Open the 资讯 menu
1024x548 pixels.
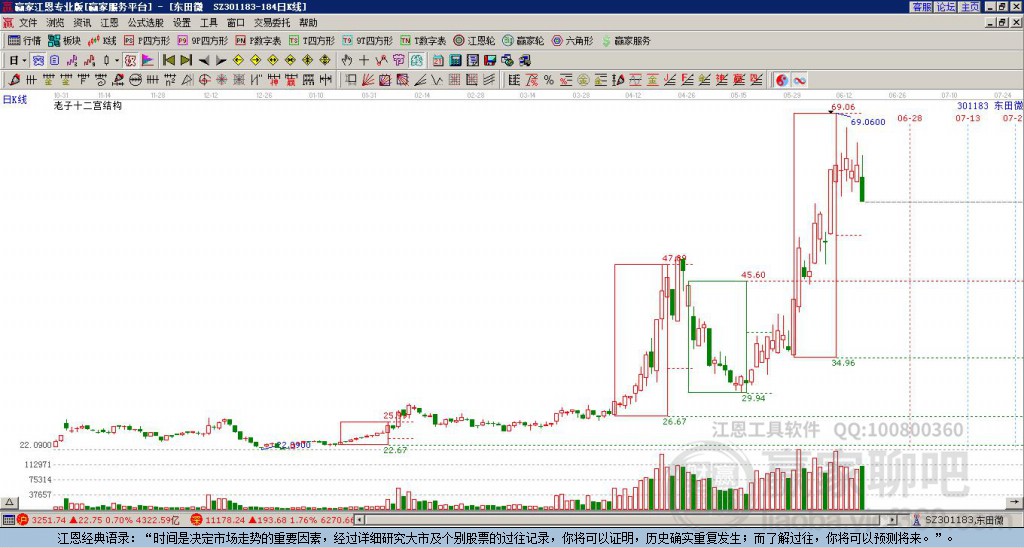(82, 23)
